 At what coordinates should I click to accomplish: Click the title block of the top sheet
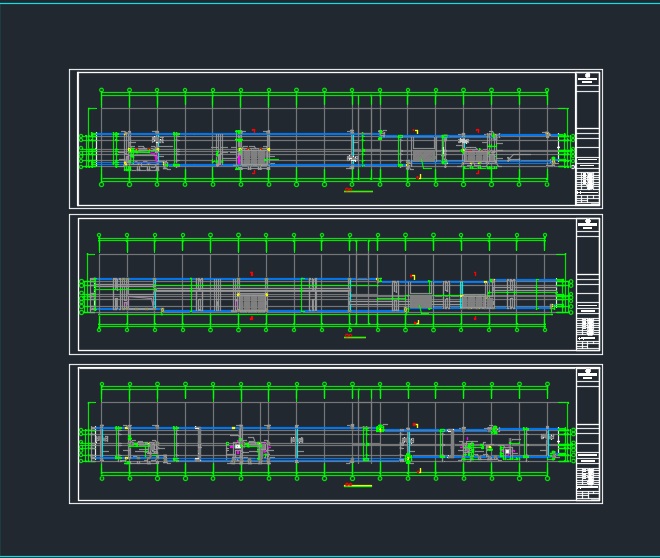(x=588, y=139)
